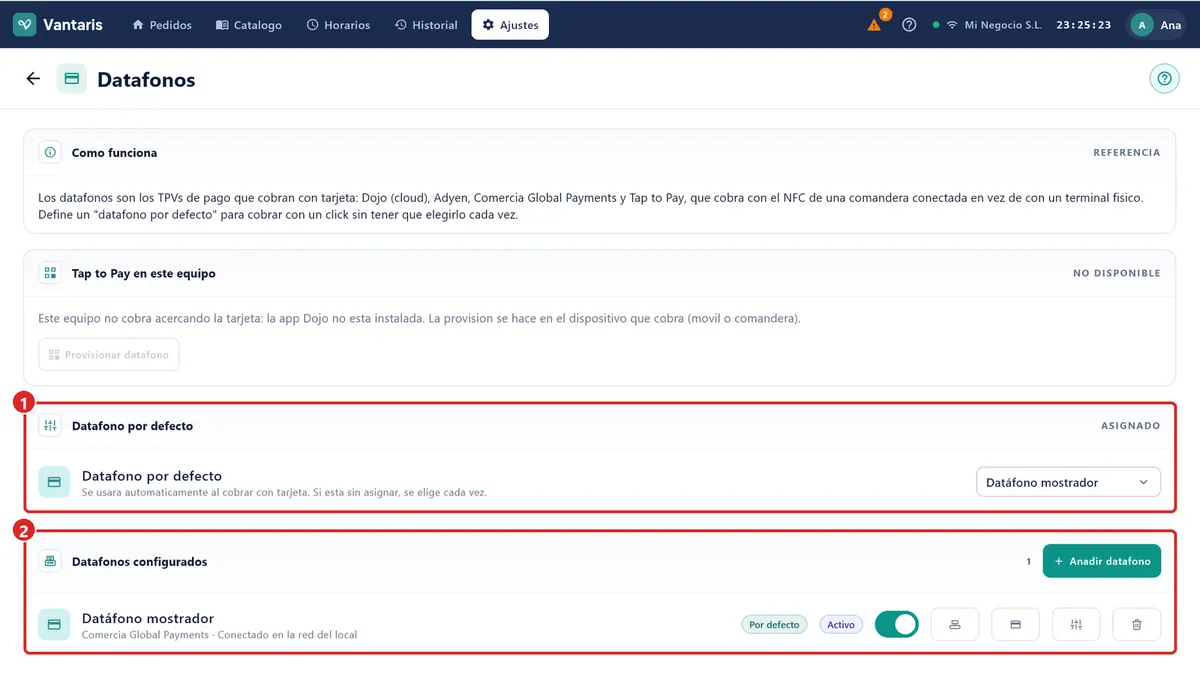The image size is (1200, 692).
Task: Open Ana's user menu
Action: pos(1157,25)
